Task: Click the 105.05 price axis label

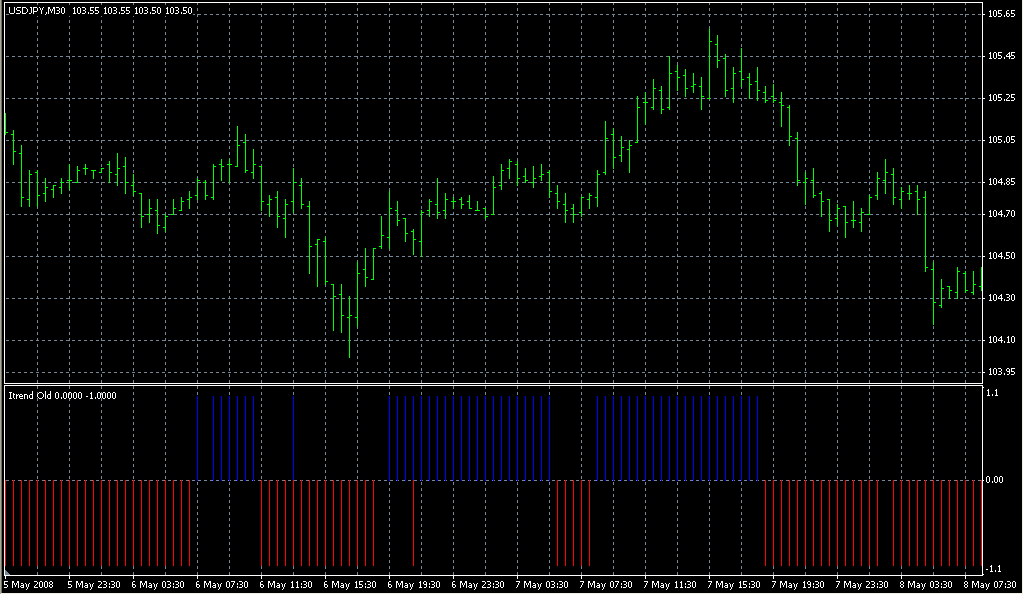Action: [1001, 140]
